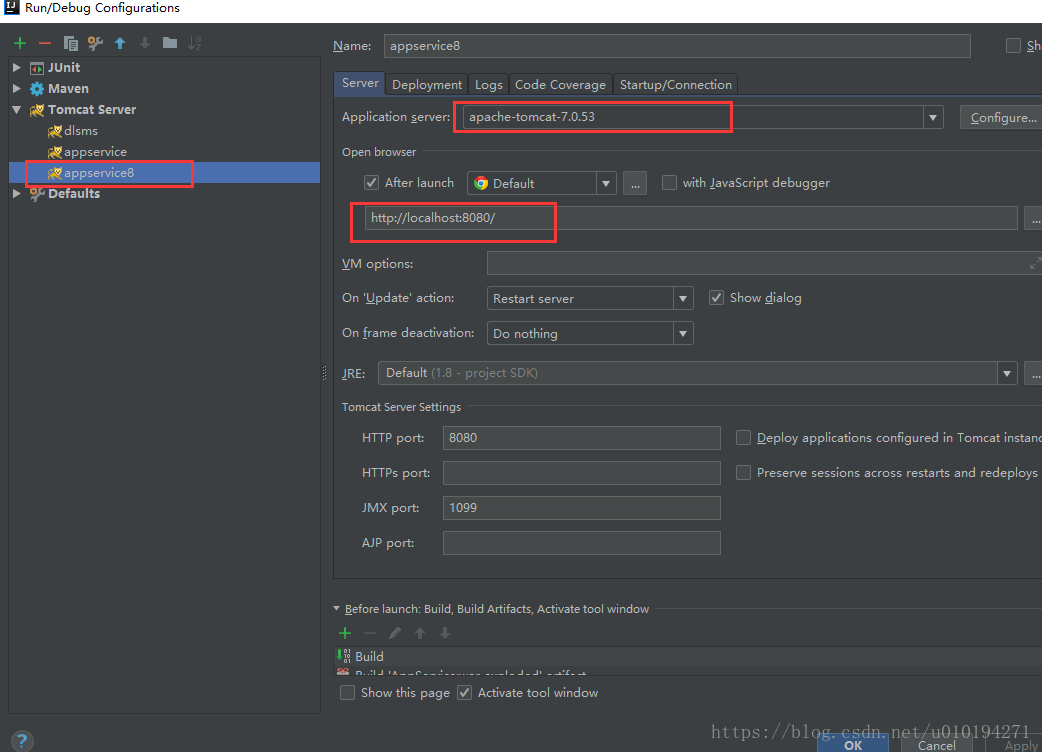
Task: Open Edit defaults wrench icon
Action: 96,43
